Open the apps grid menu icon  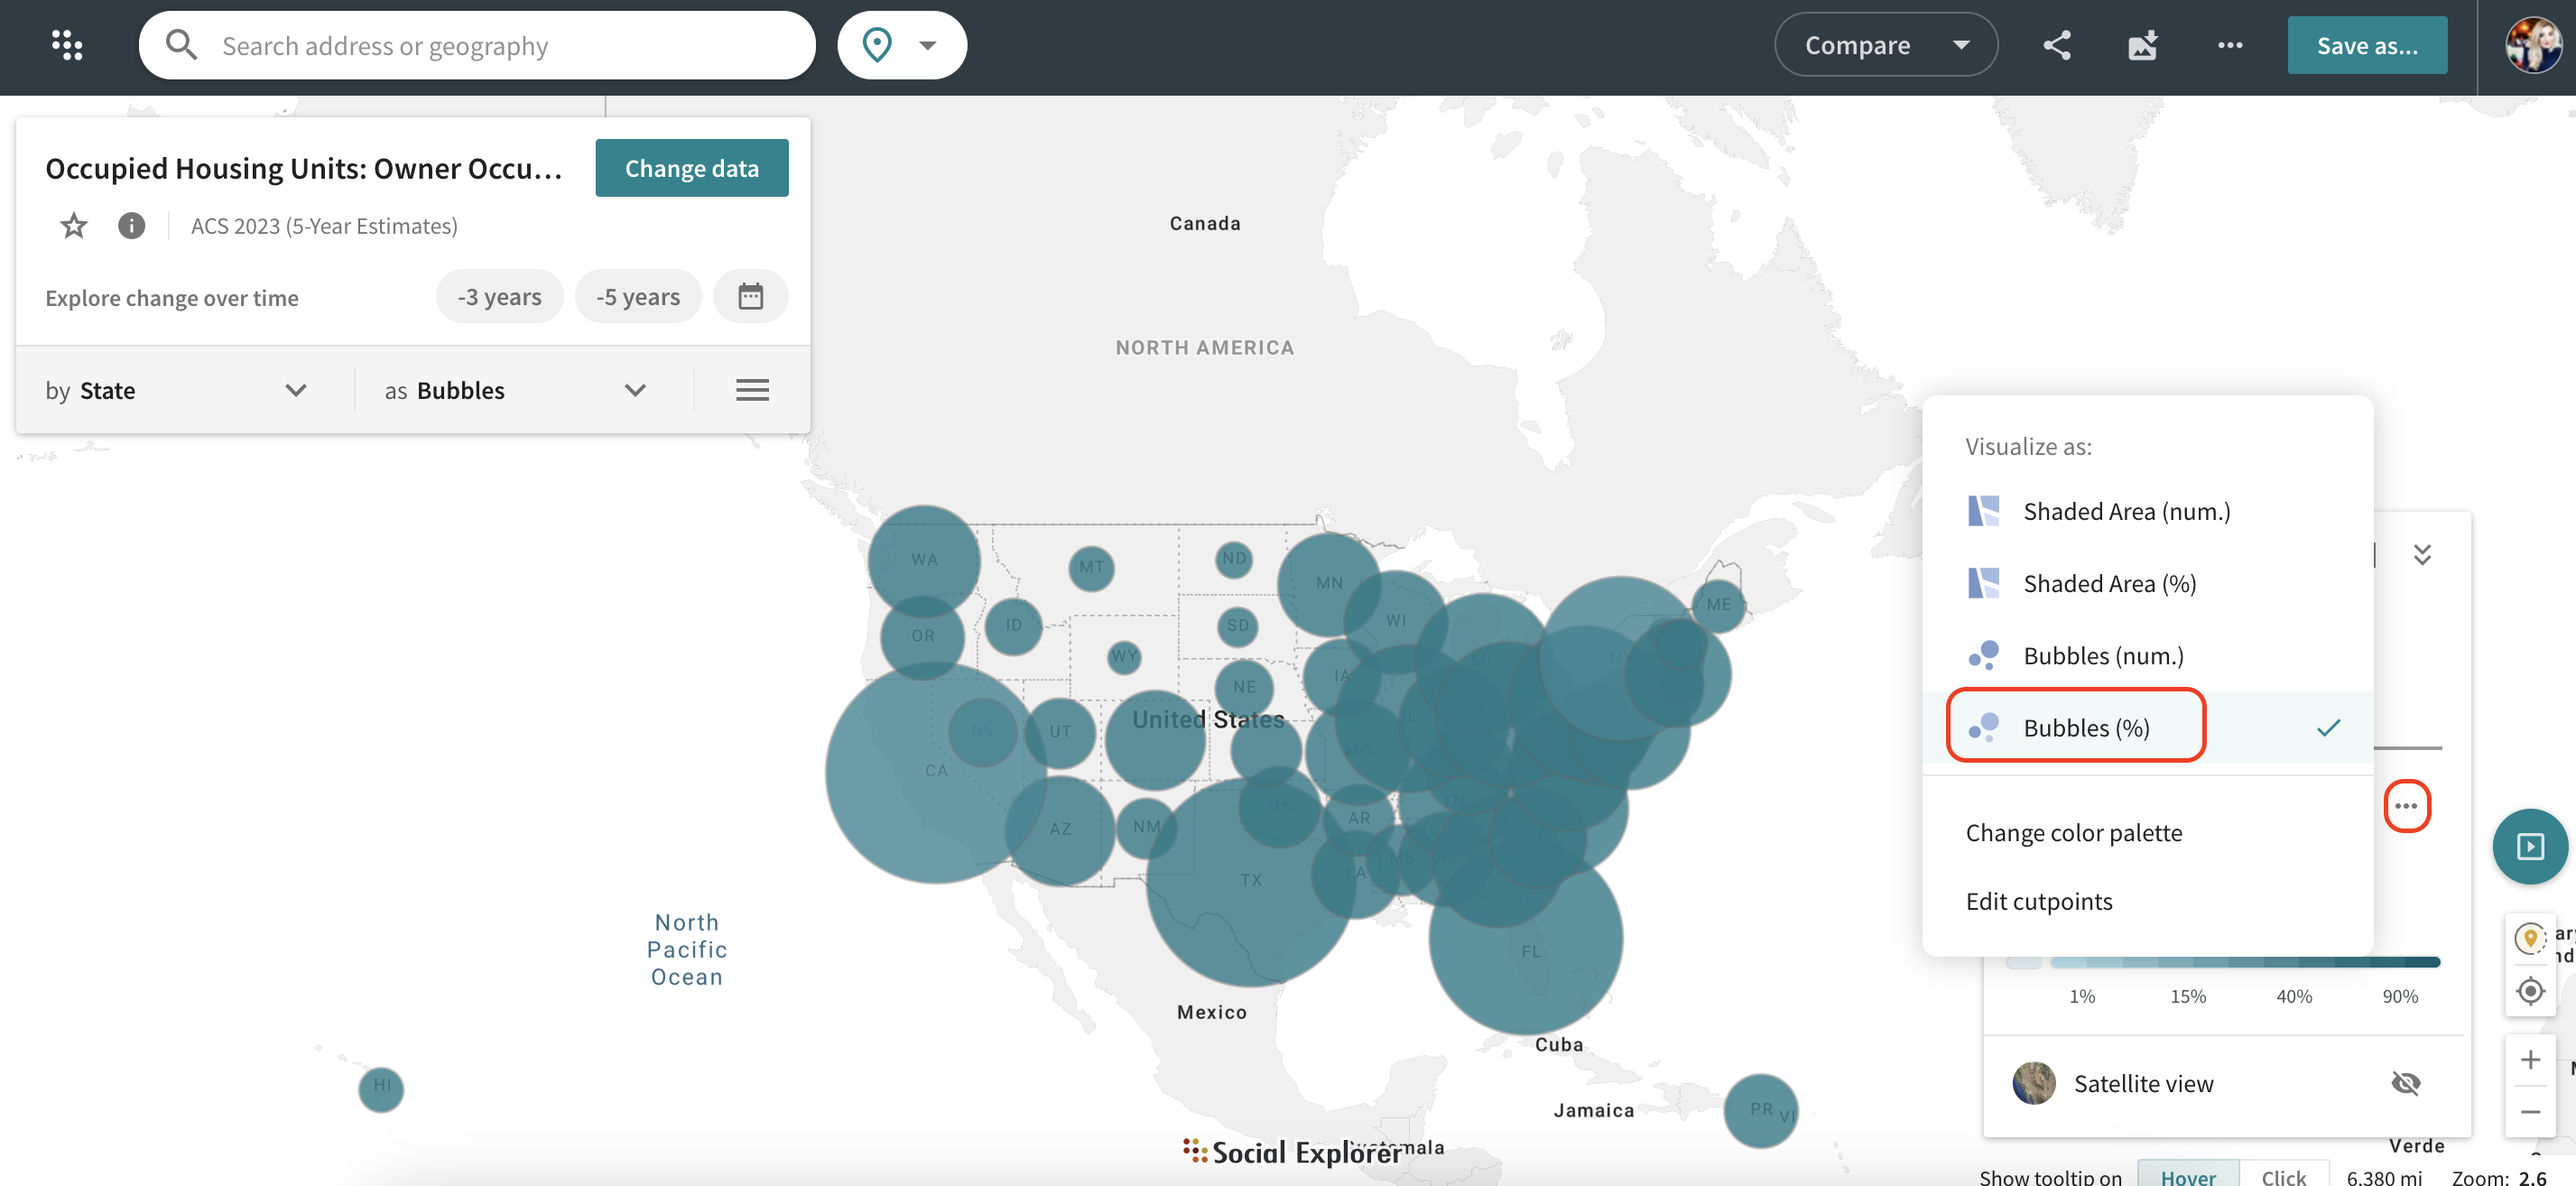click(x=67, y=45)
